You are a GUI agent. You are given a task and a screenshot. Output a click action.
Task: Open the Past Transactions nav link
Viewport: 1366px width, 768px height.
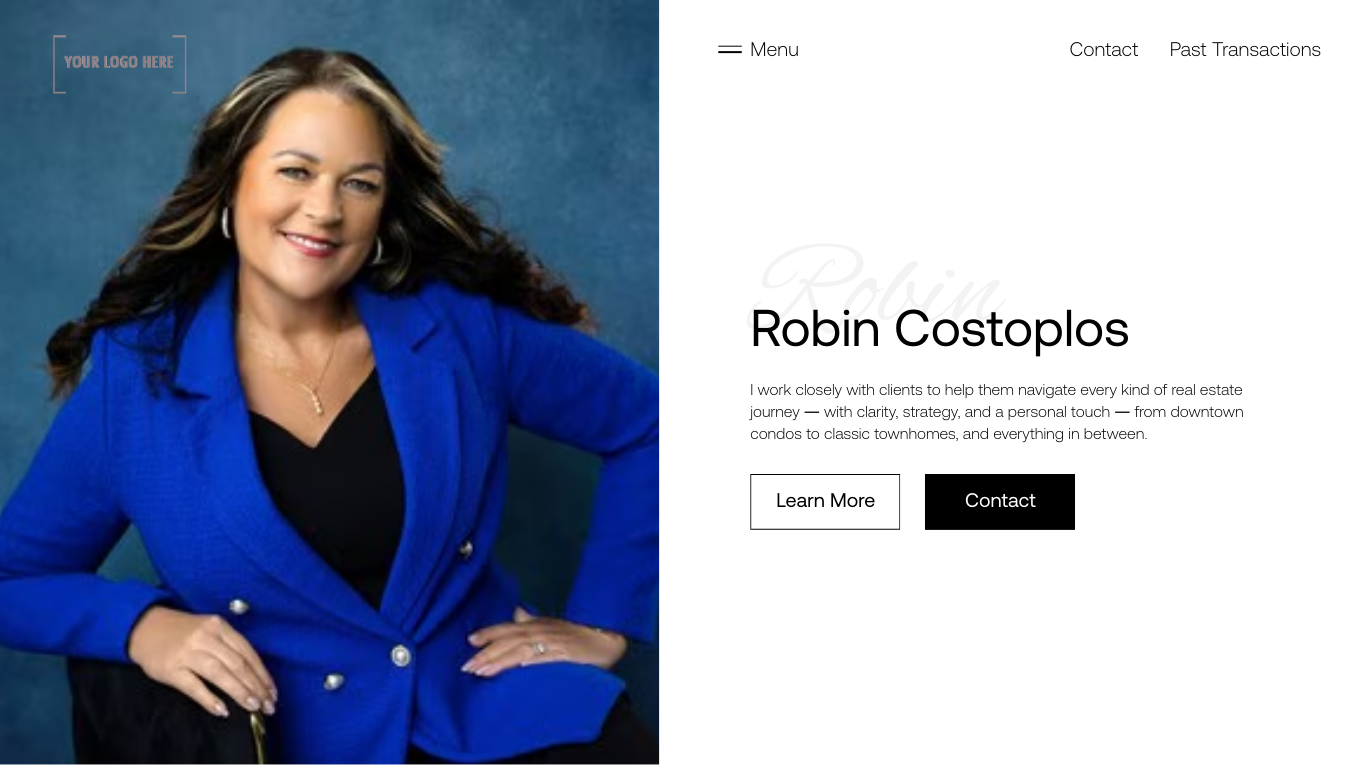click(x=1245, y=49)
